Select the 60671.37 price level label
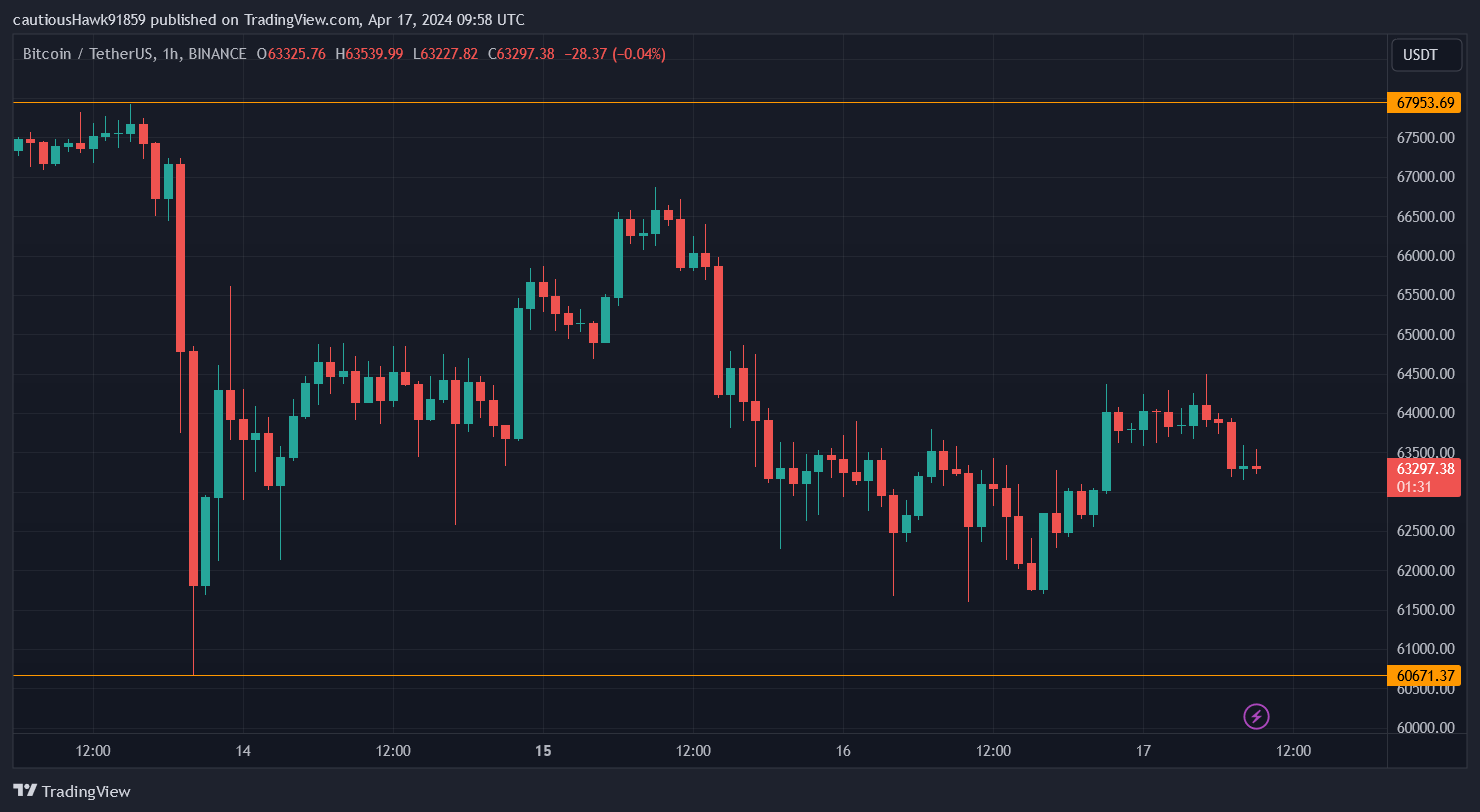 [1424, 675]
